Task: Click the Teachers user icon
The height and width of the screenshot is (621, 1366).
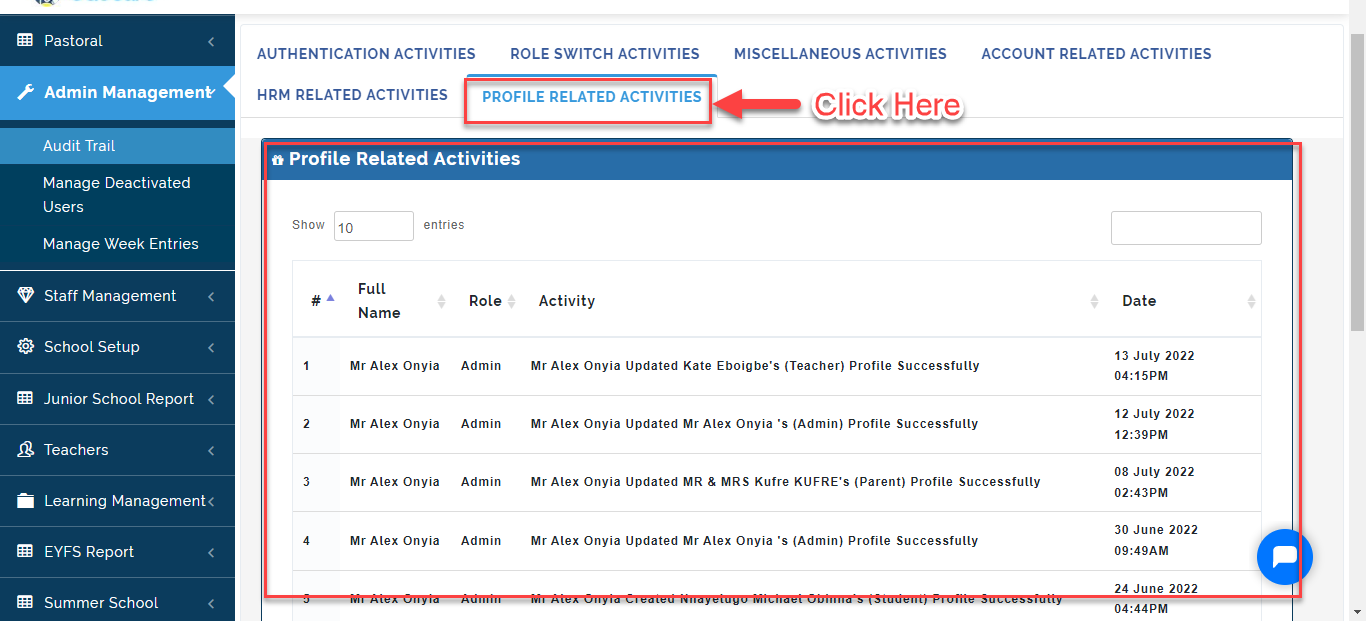Action: [x=25, y=450]
